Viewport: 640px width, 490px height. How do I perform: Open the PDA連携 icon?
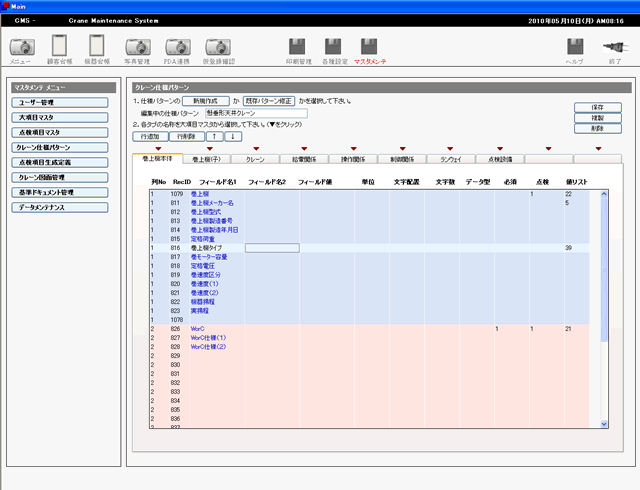[x=178, y=47]
